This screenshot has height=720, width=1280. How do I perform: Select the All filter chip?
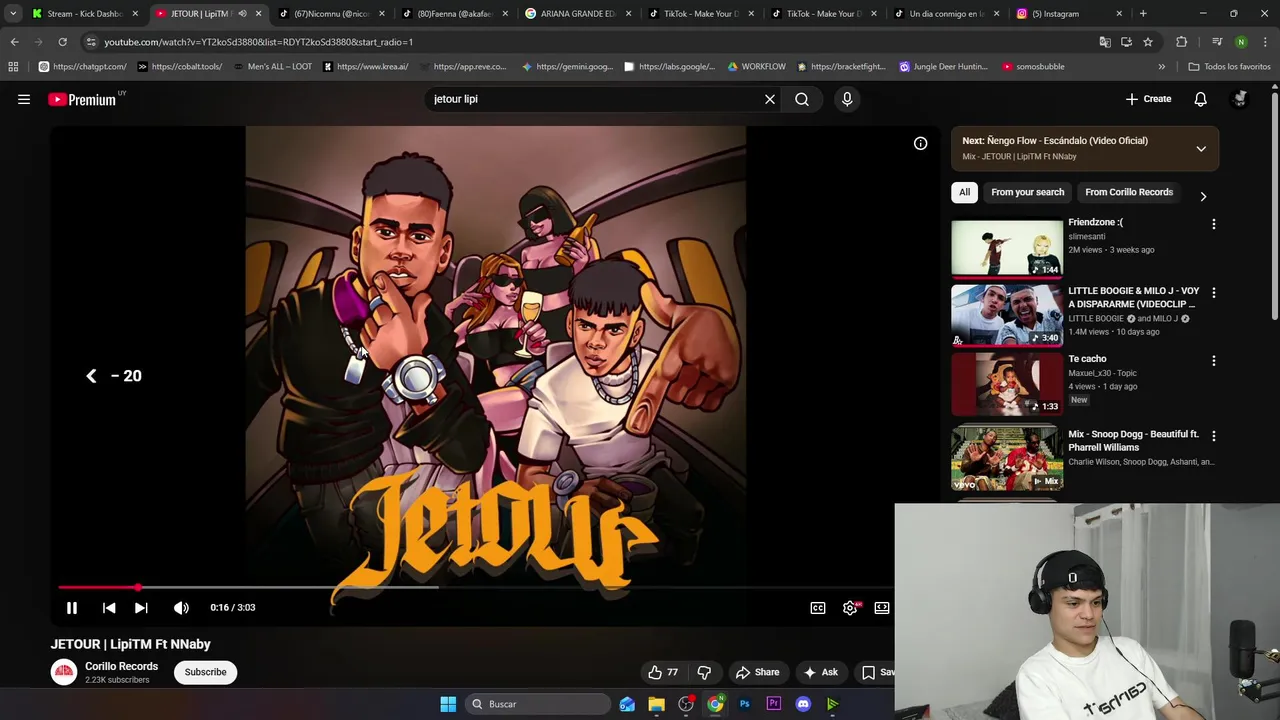coord(964,192)
